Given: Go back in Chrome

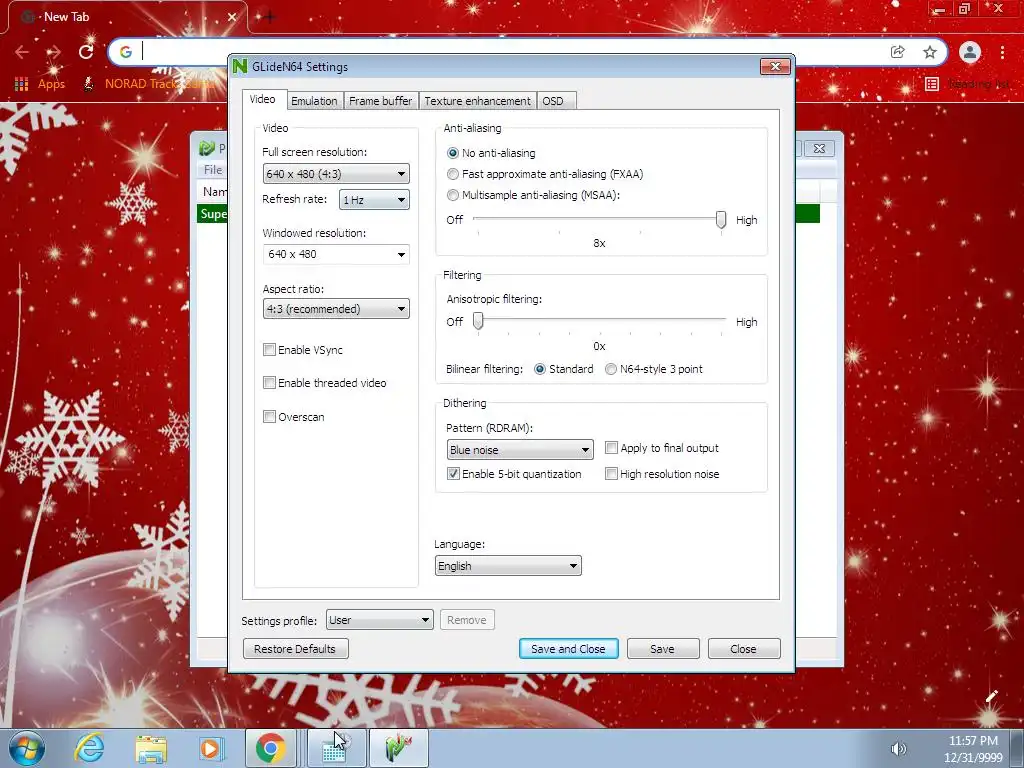Looking at the screenshot, I should click(x=22, y=52).
